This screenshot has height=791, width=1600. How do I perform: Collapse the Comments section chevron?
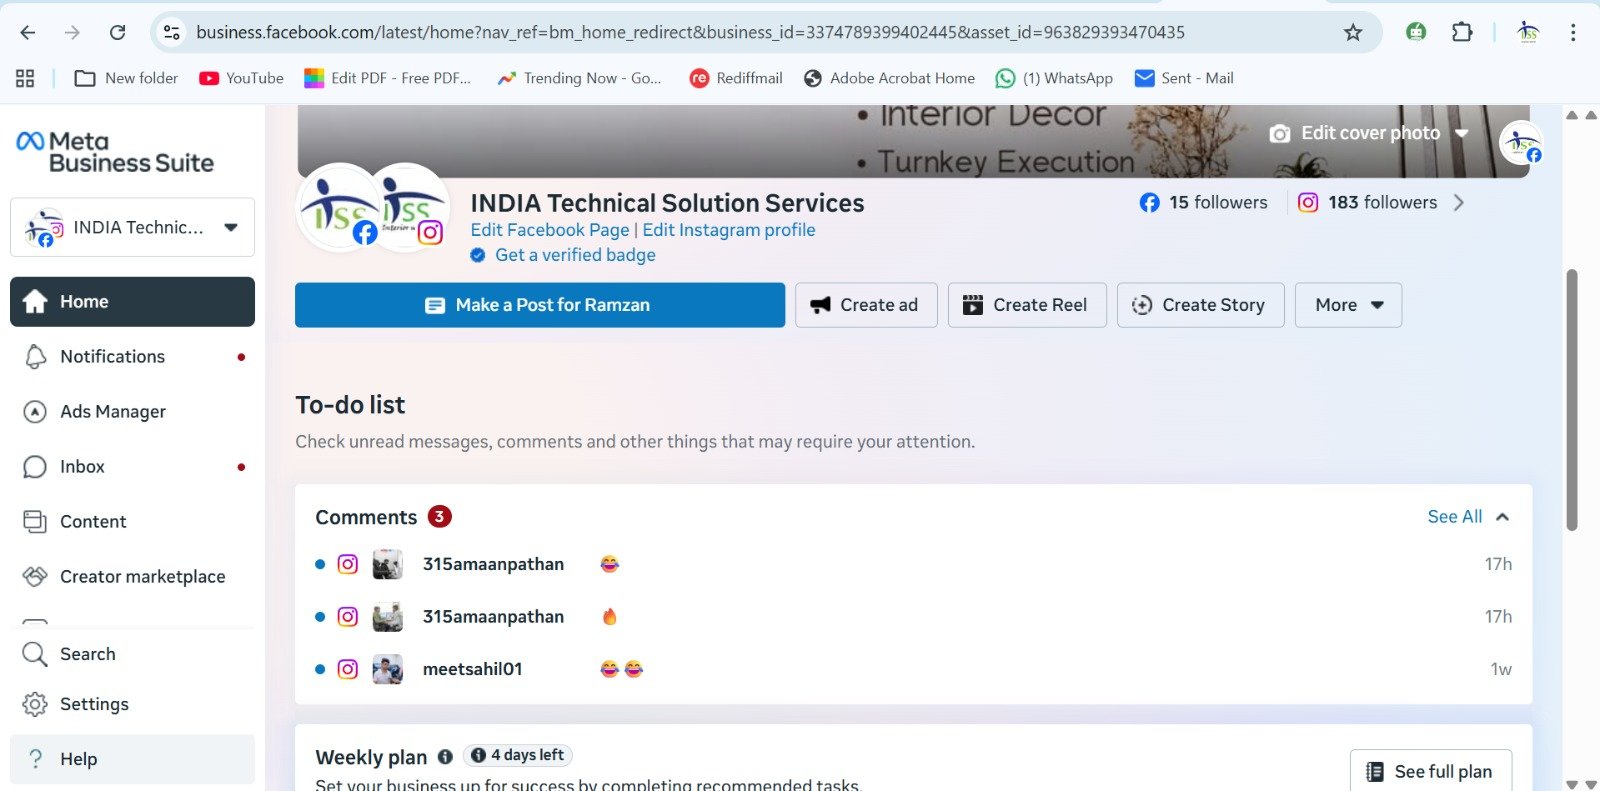(1502, 517)
